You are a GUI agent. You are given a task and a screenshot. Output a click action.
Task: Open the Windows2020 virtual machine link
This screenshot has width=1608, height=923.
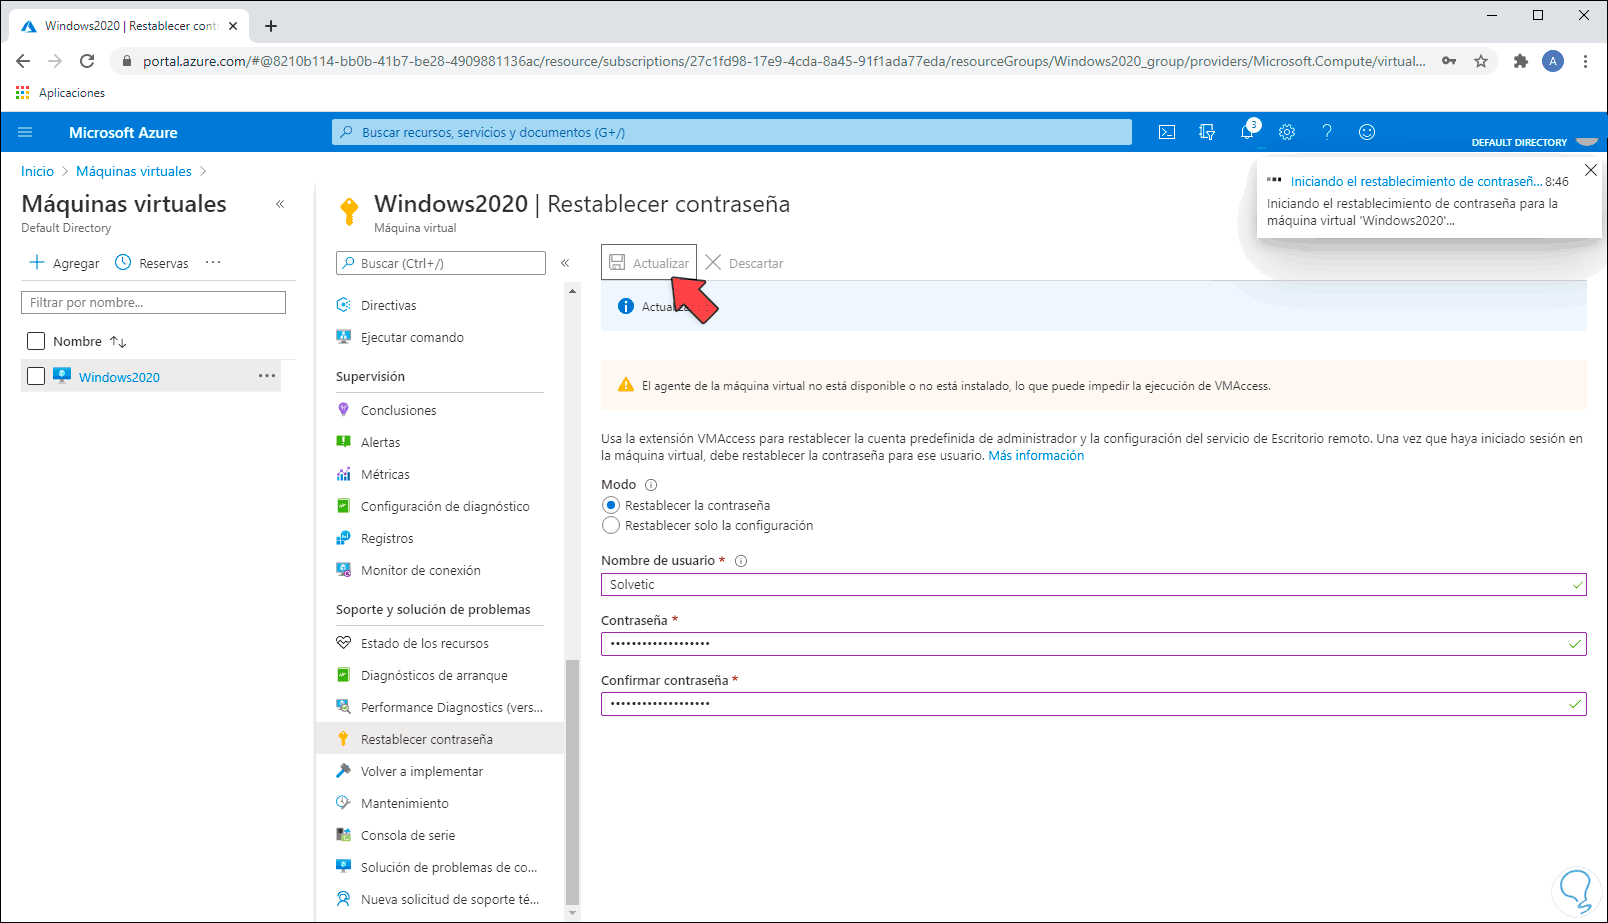point(119,377)
